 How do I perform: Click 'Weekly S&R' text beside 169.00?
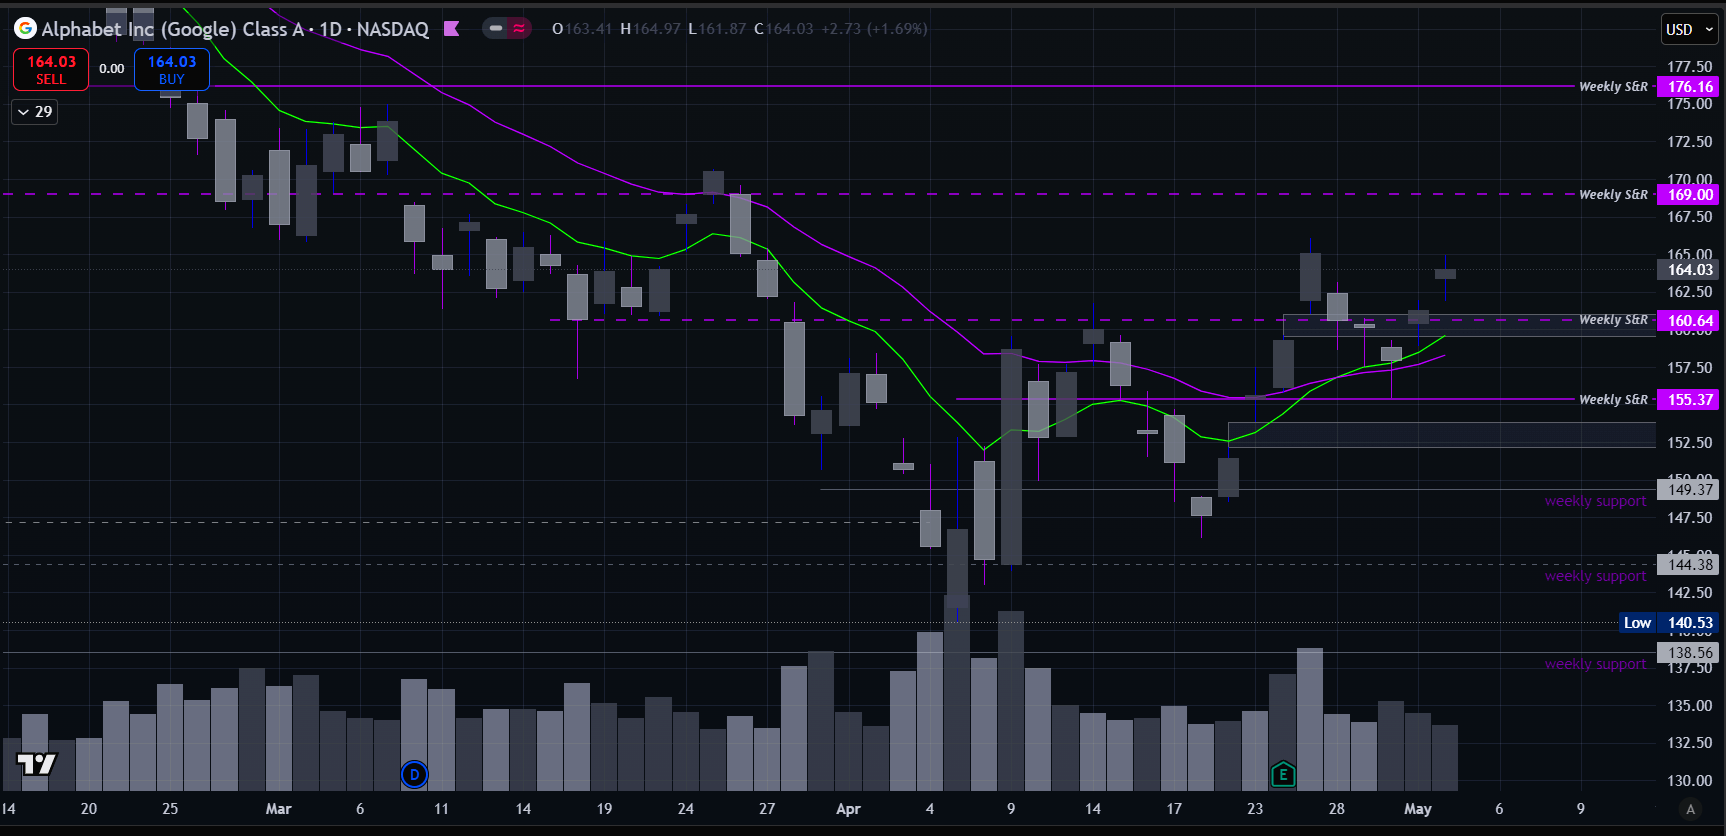pos(1613,195)
